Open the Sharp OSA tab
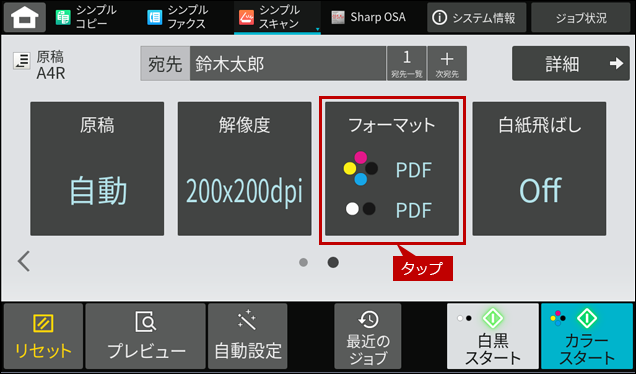This screenshot has height=374, width=636. 369,17
